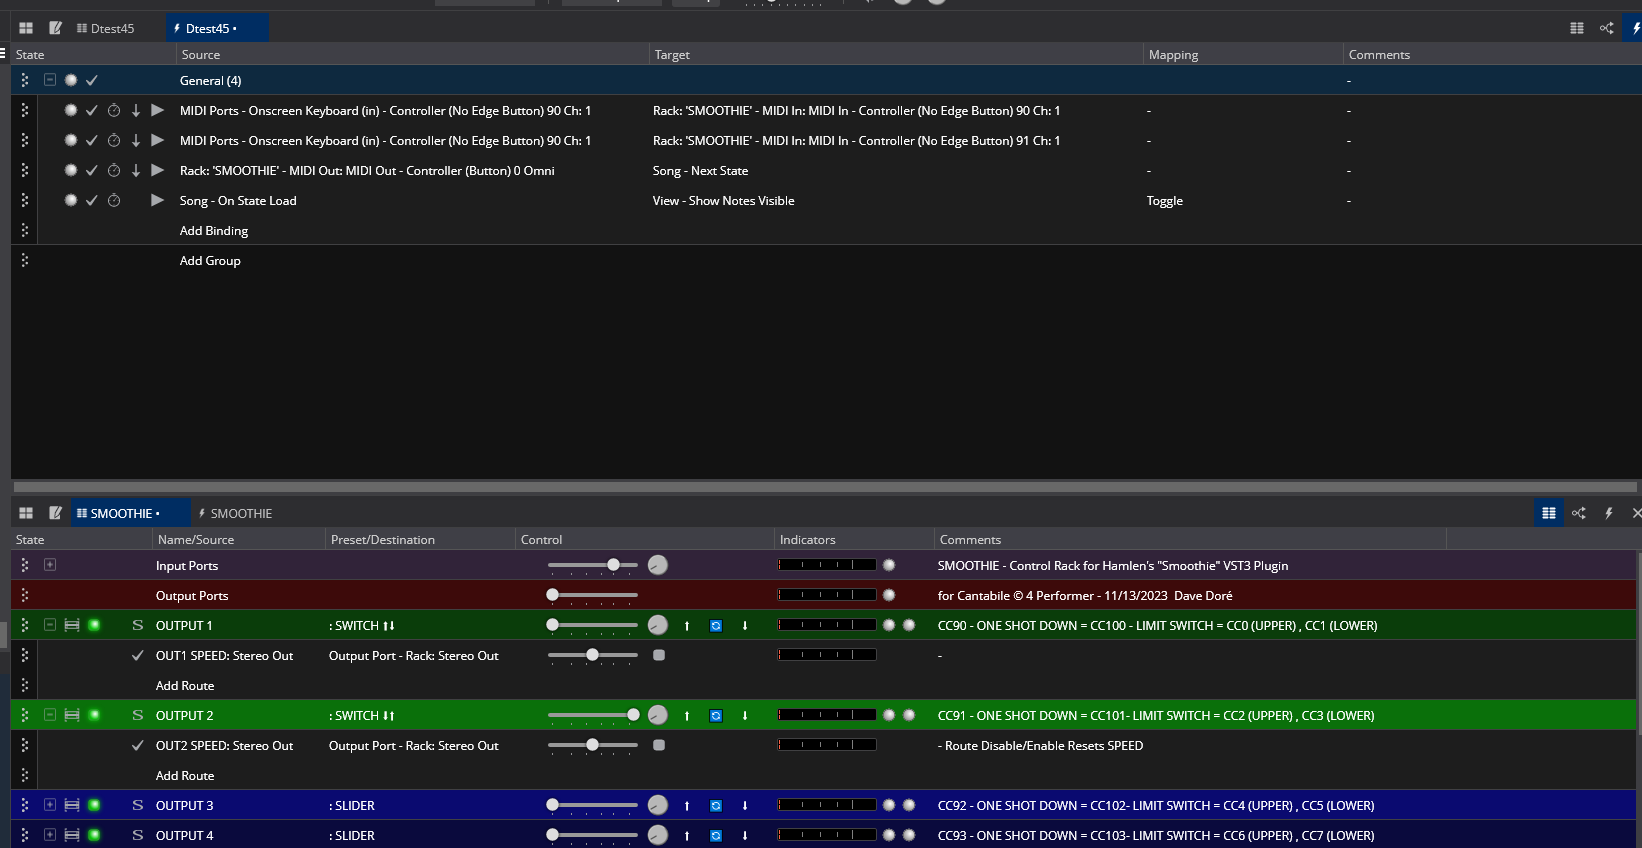Screen dimensions: 1642x848
Task: Click the delay timer icon on Song - Next State binding
Action: [x=114, y=171]
